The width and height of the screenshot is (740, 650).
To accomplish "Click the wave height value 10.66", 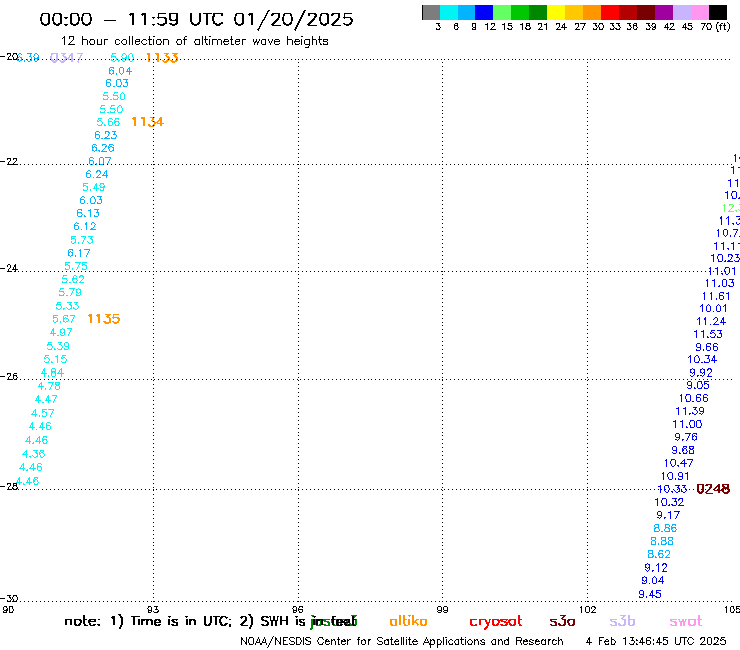I will click(693, 398).
